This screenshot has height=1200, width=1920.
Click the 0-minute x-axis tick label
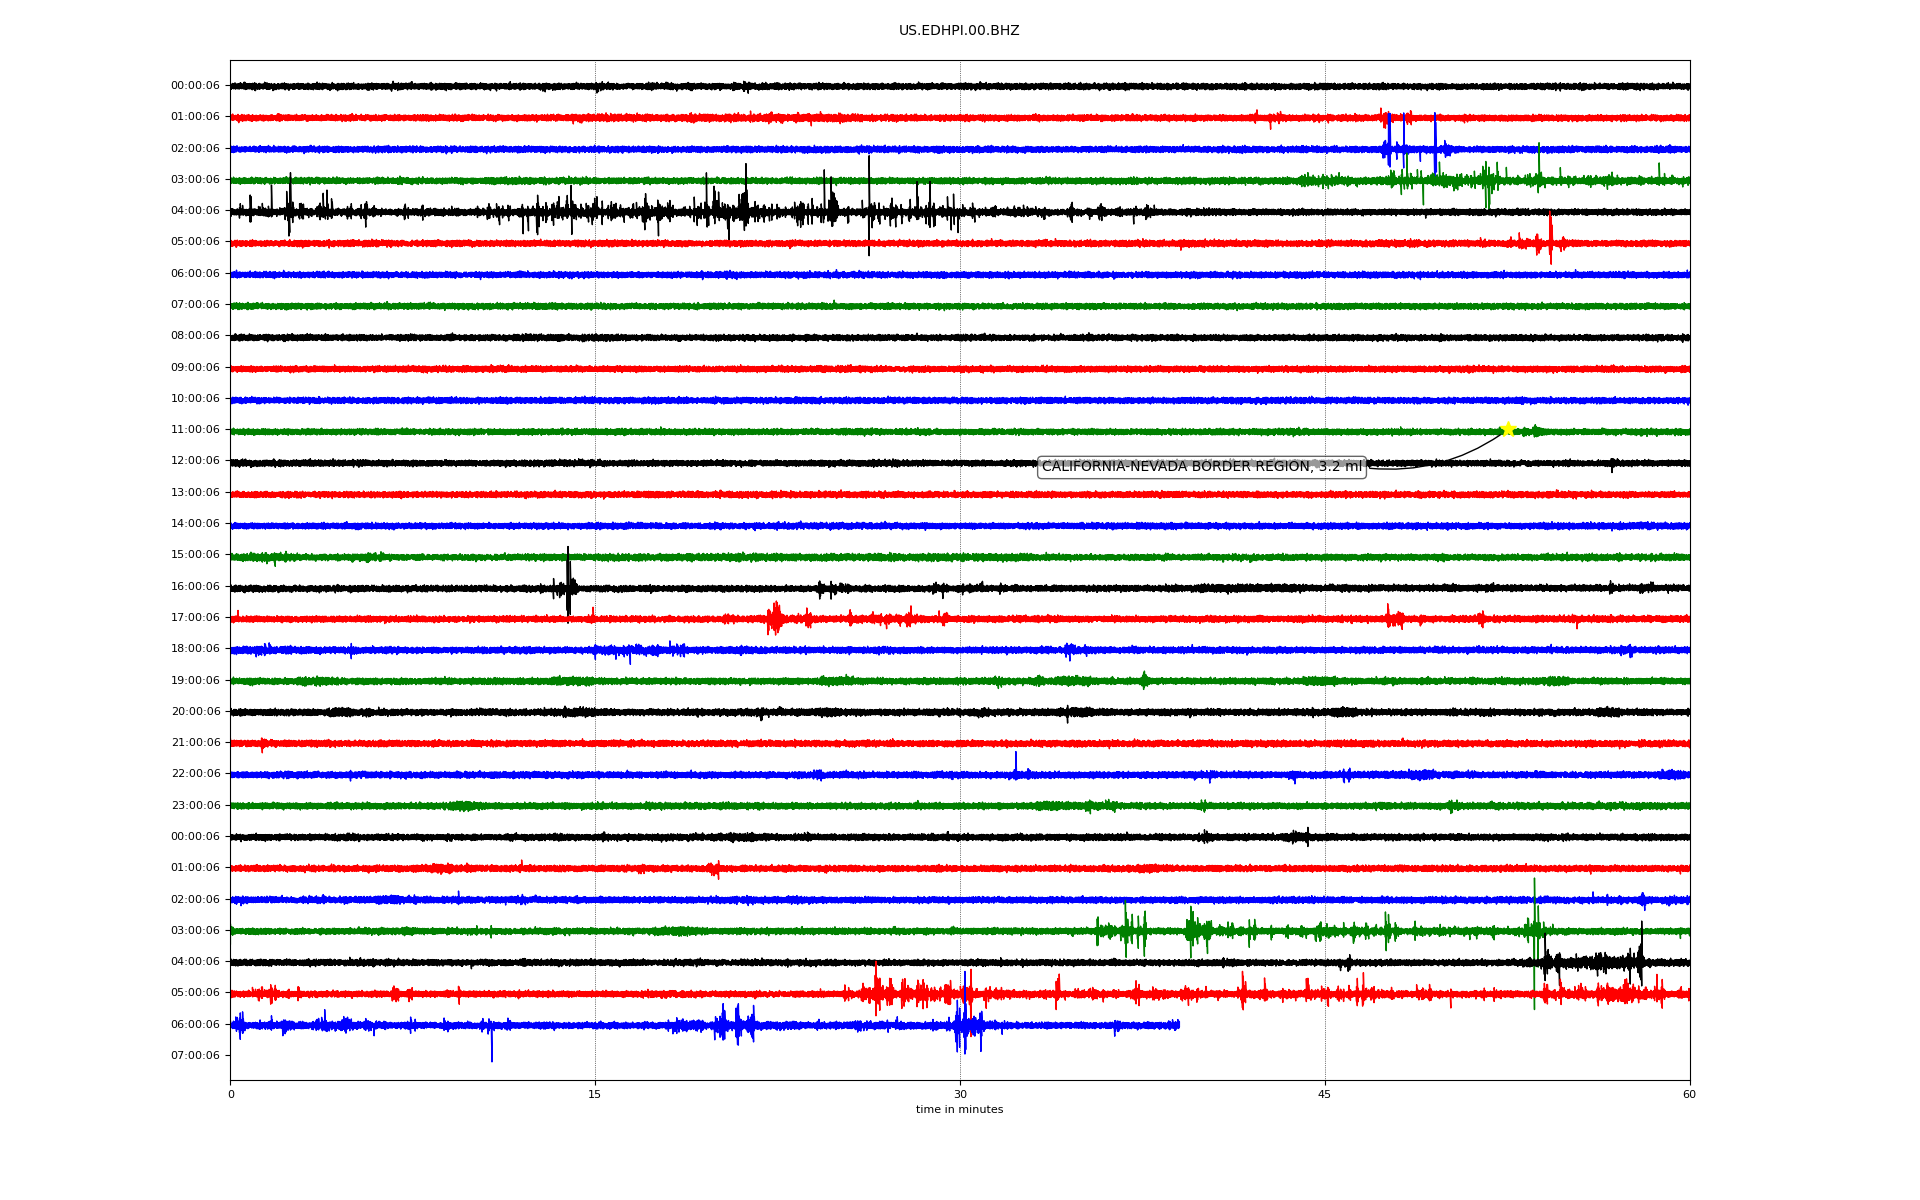pyautogui.click(x=231, y=1094)
